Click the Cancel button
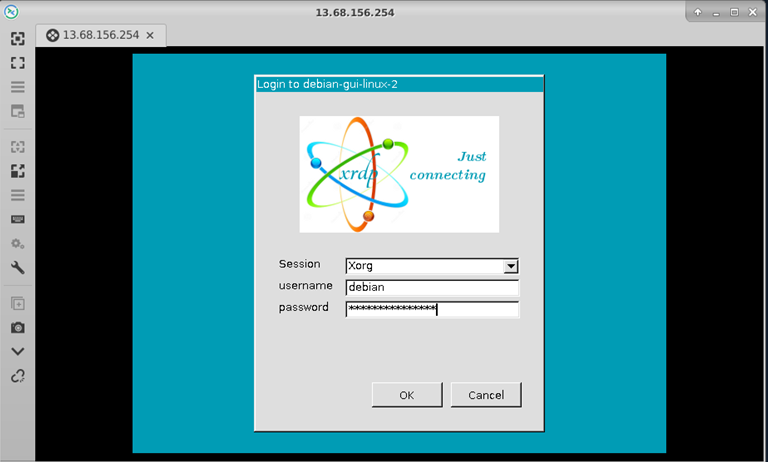 (486, 395)
